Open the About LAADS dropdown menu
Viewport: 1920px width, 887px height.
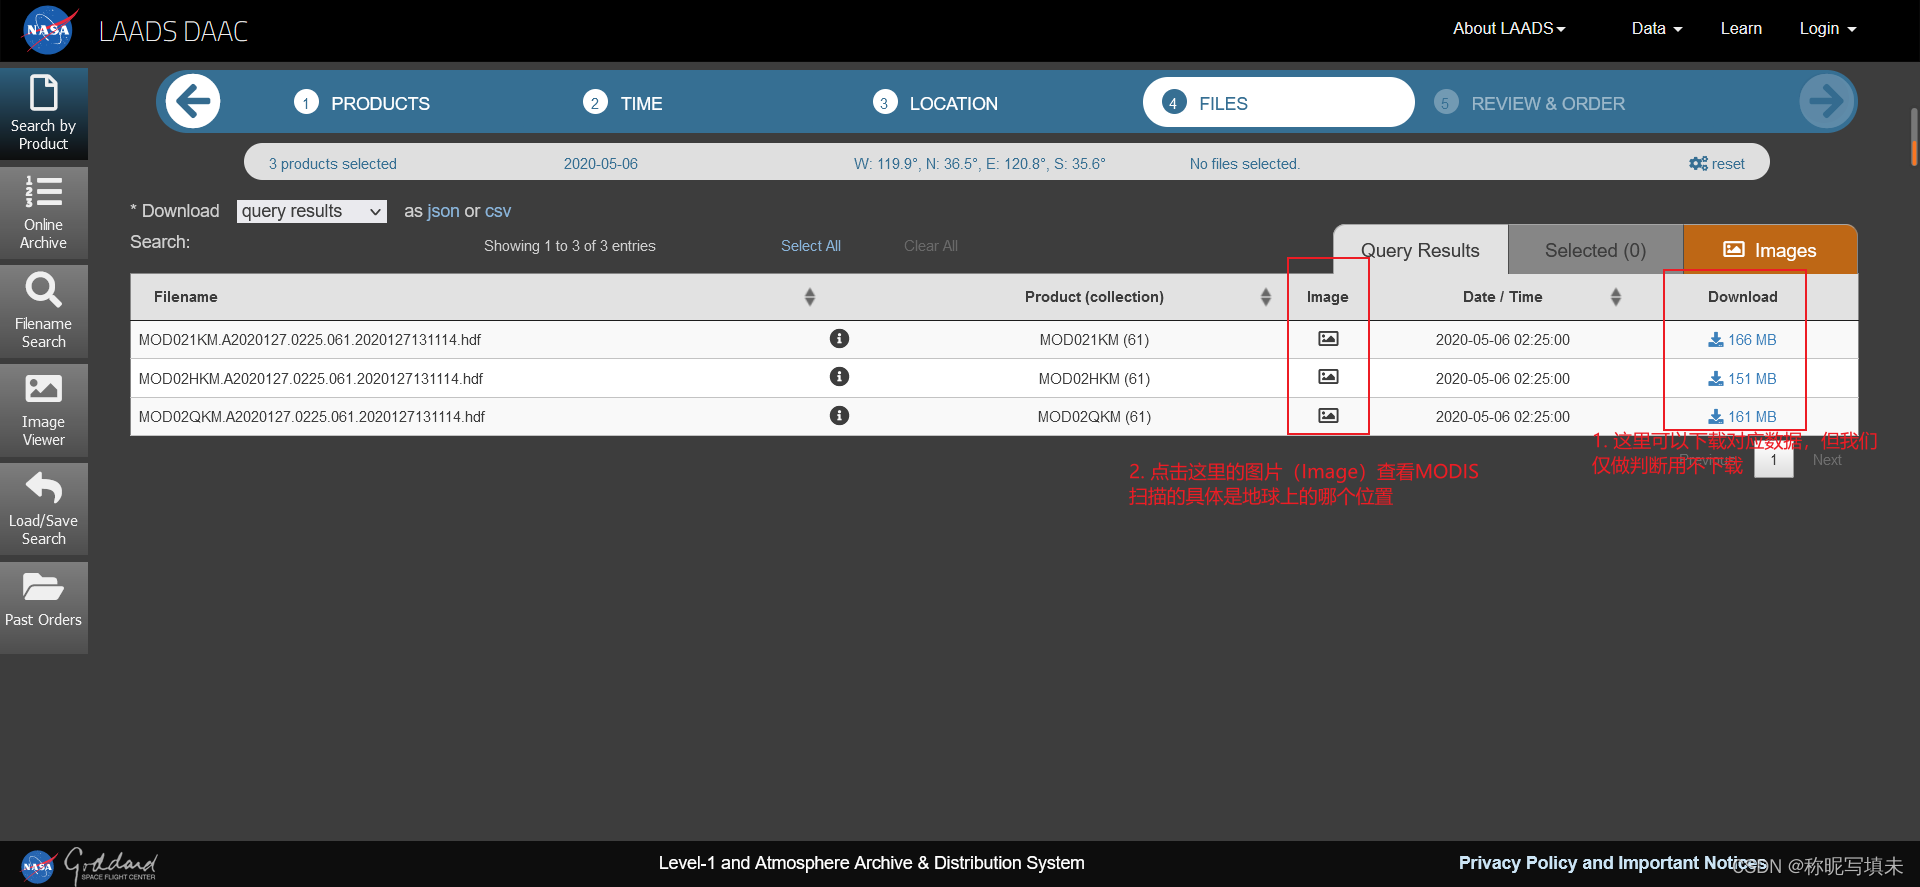tap(1509, 29)
